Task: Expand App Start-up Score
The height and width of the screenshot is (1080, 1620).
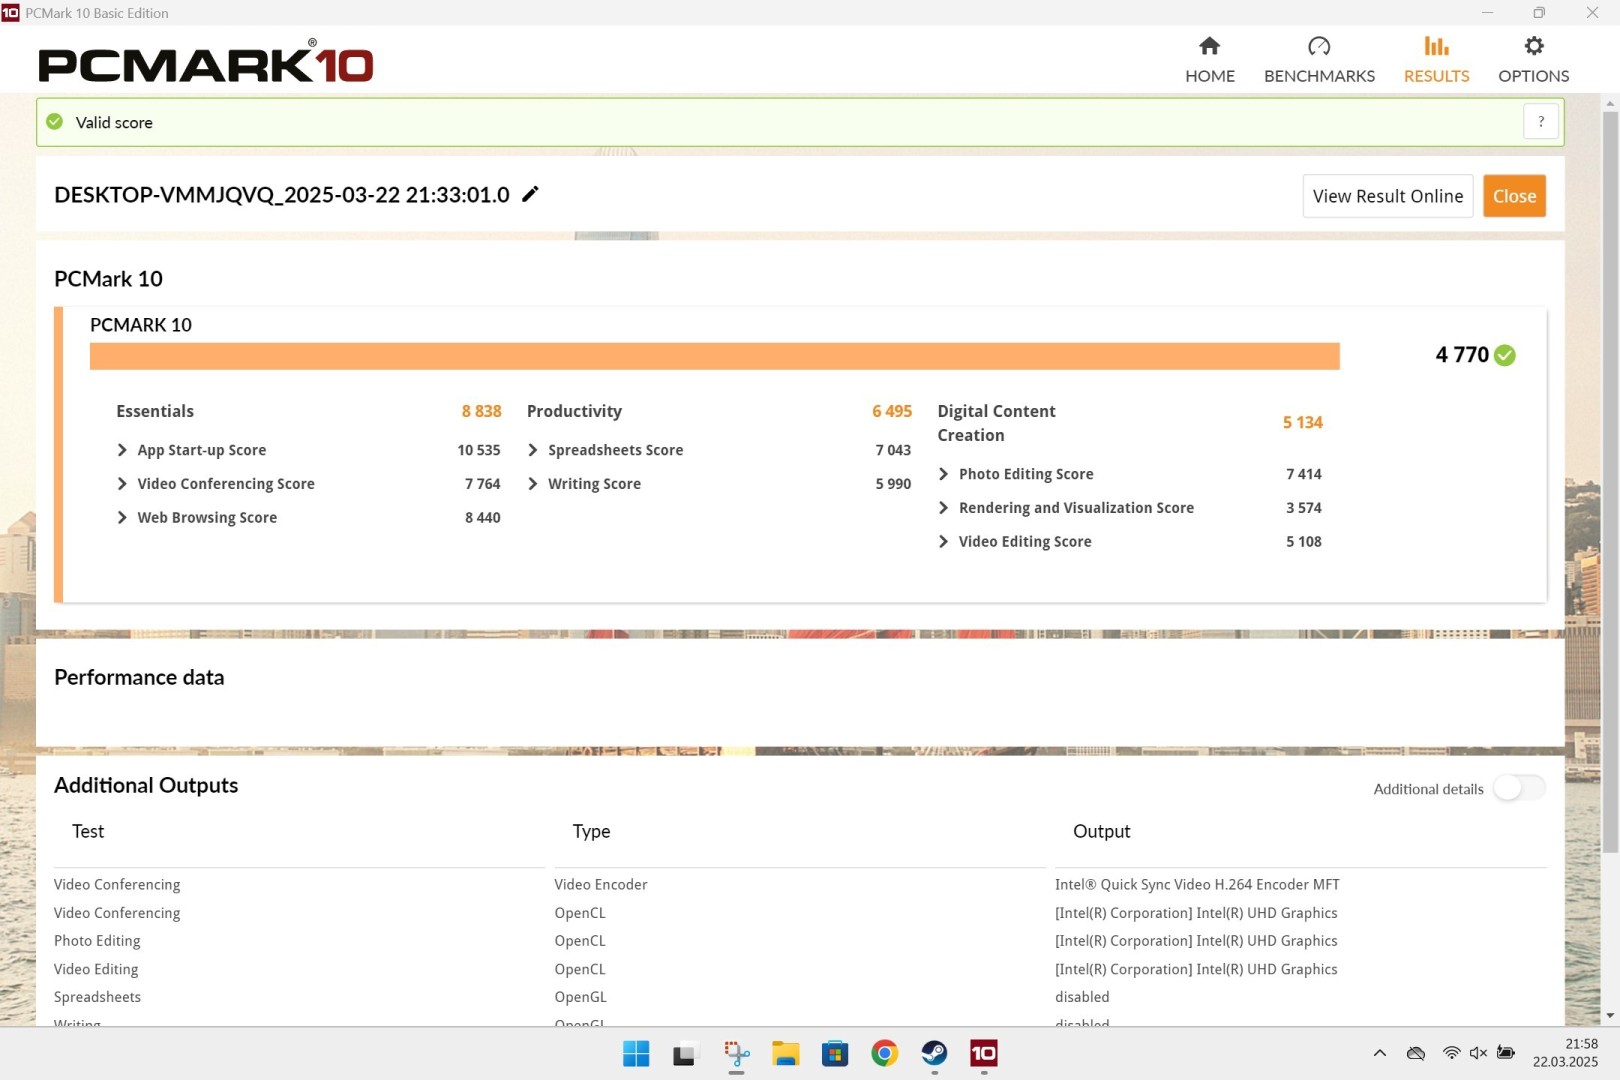Action: click(122, 450)
